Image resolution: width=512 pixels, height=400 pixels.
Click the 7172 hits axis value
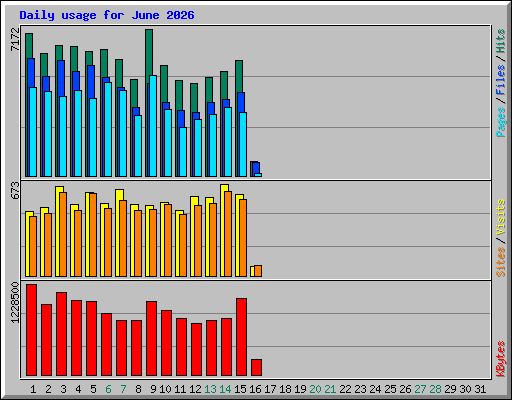pos(15,39)
